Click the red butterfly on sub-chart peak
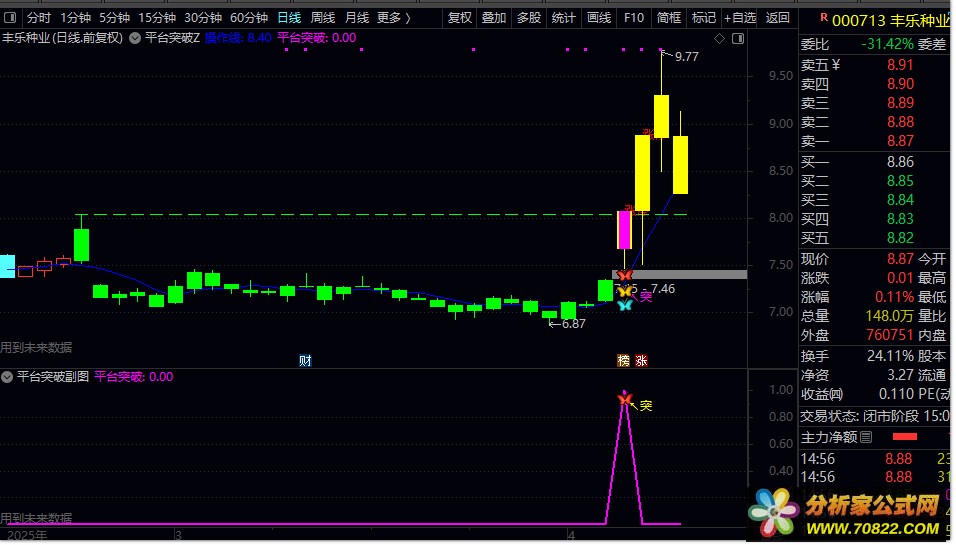The width and height of the screenshot is (956, 545). 624,399
